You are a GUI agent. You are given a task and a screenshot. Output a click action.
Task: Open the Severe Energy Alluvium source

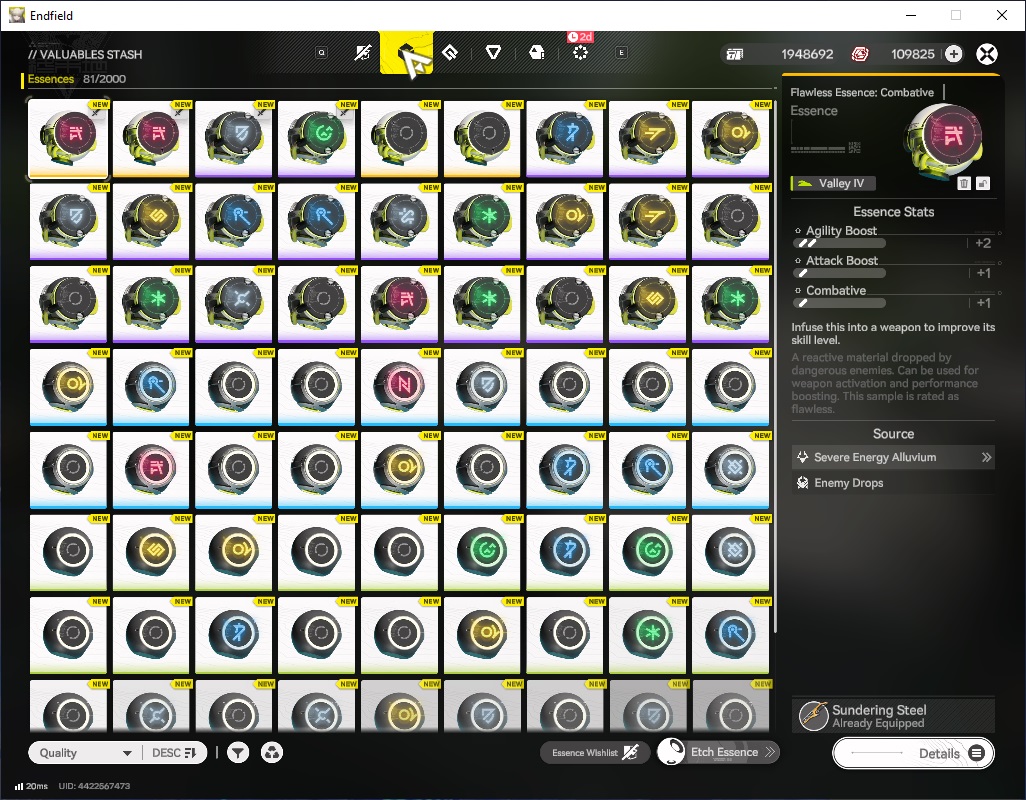point(893,457)
